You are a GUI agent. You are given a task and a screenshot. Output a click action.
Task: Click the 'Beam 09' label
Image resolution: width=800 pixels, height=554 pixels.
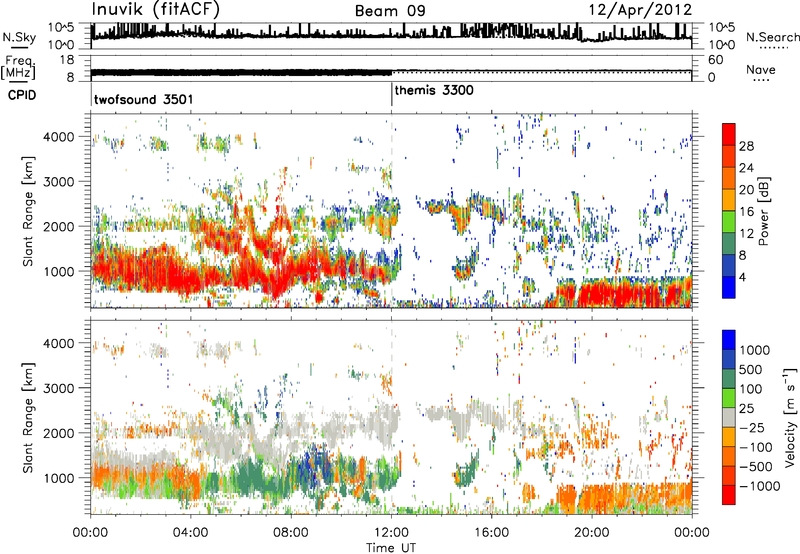coord(390,11)
